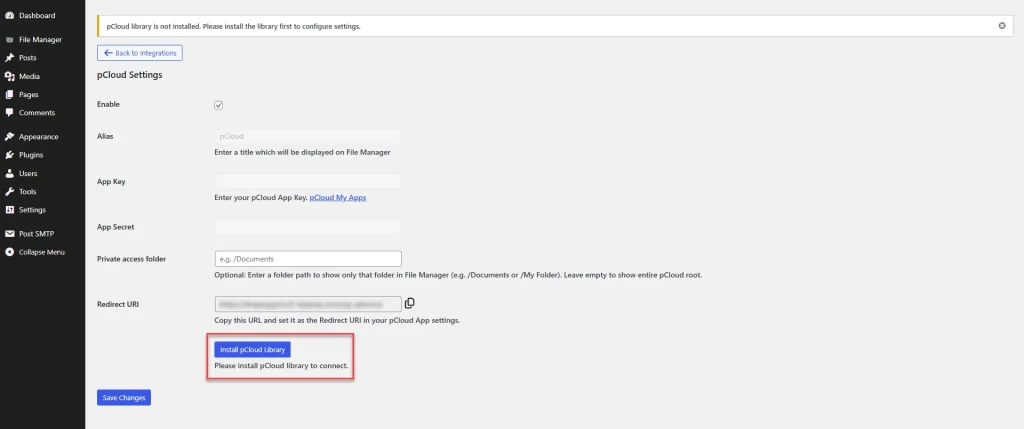The image size is (1024, 429).
Task: Click the Collapse Menu arrow icon
Action: click(x=10, y=252)
